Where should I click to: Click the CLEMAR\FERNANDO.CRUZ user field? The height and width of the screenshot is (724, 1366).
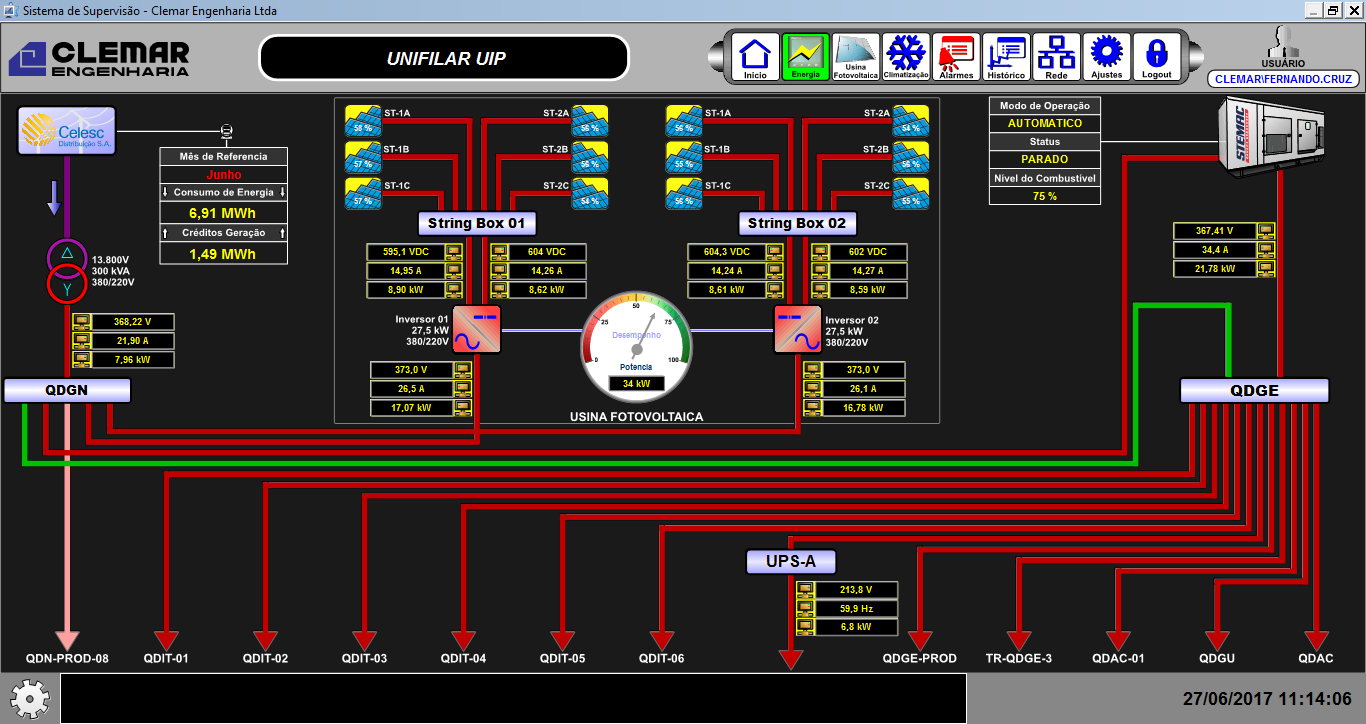(x=1283, y=79)
